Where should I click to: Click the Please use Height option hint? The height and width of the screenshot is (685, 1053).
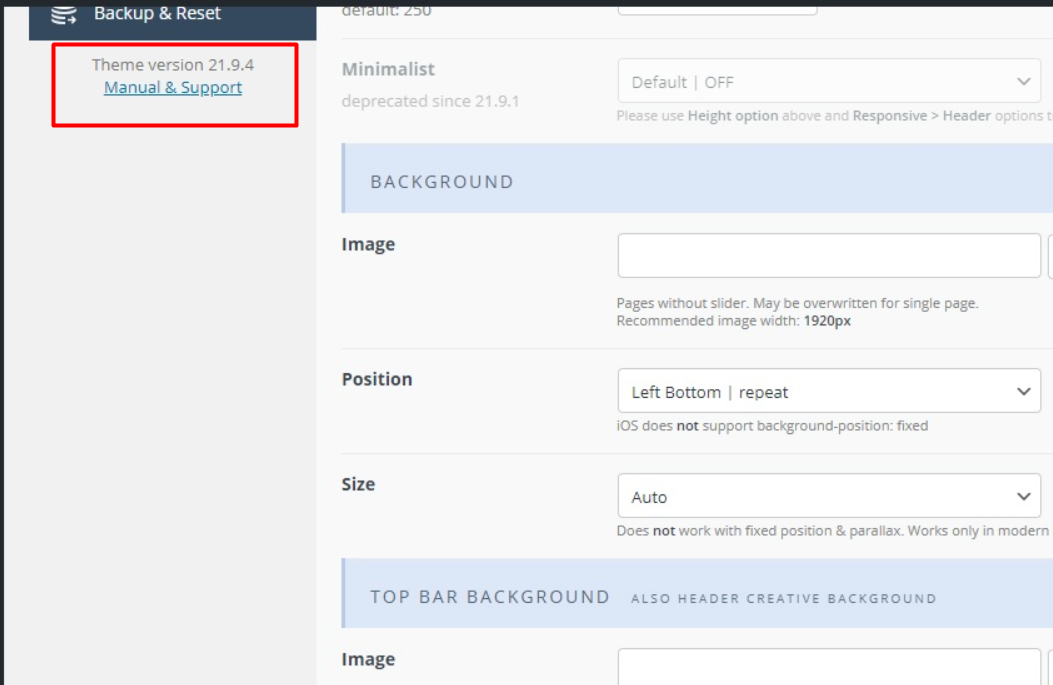pos(834,116)
